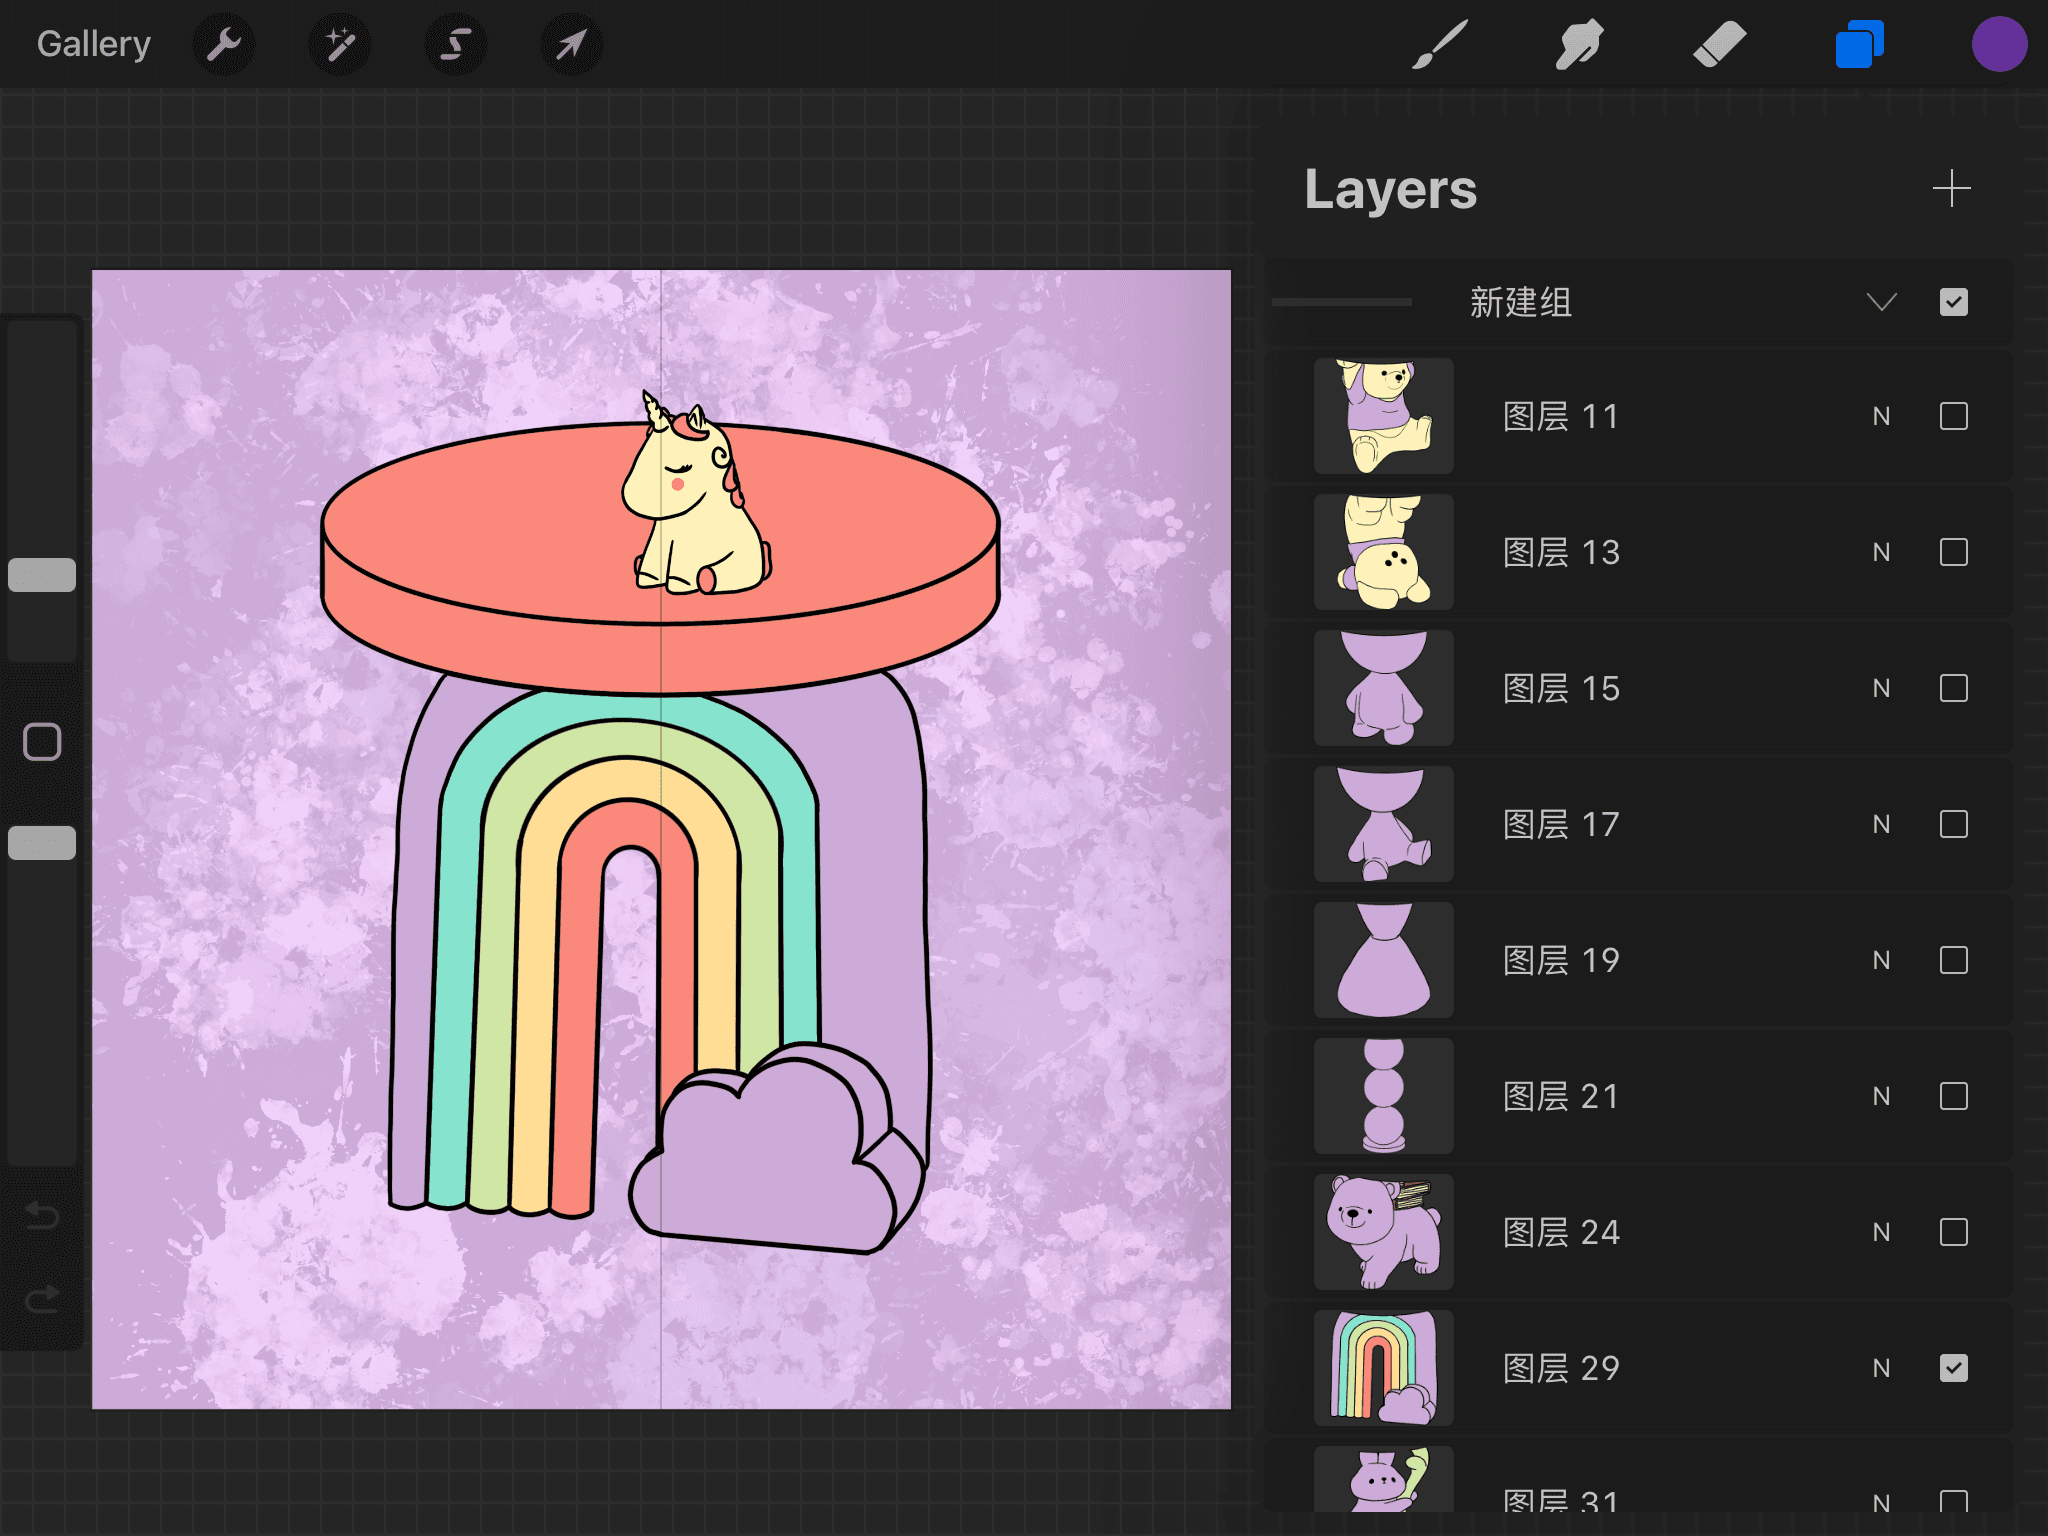
Task: Return to the Gallery
Action: [94, 44]
